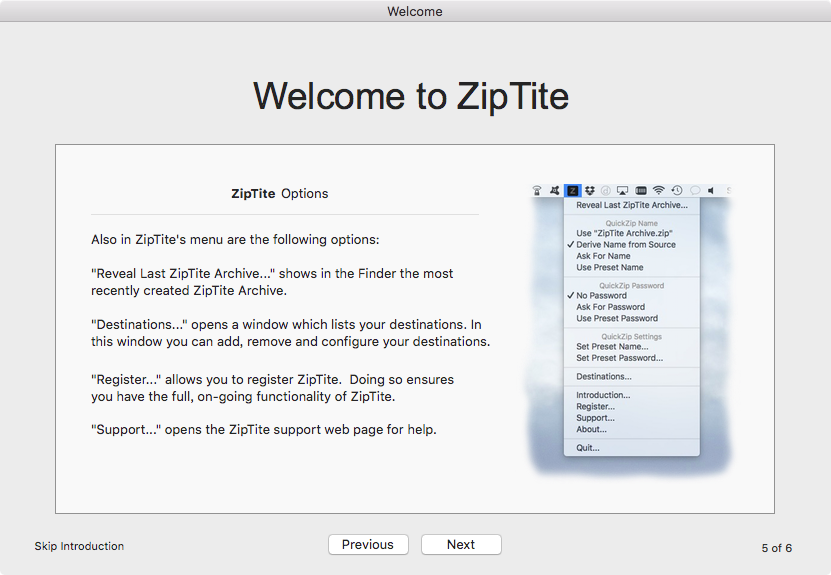
Task: Click sentence '"Support..." opens the ZipTite support web page'
Action: 264,429
